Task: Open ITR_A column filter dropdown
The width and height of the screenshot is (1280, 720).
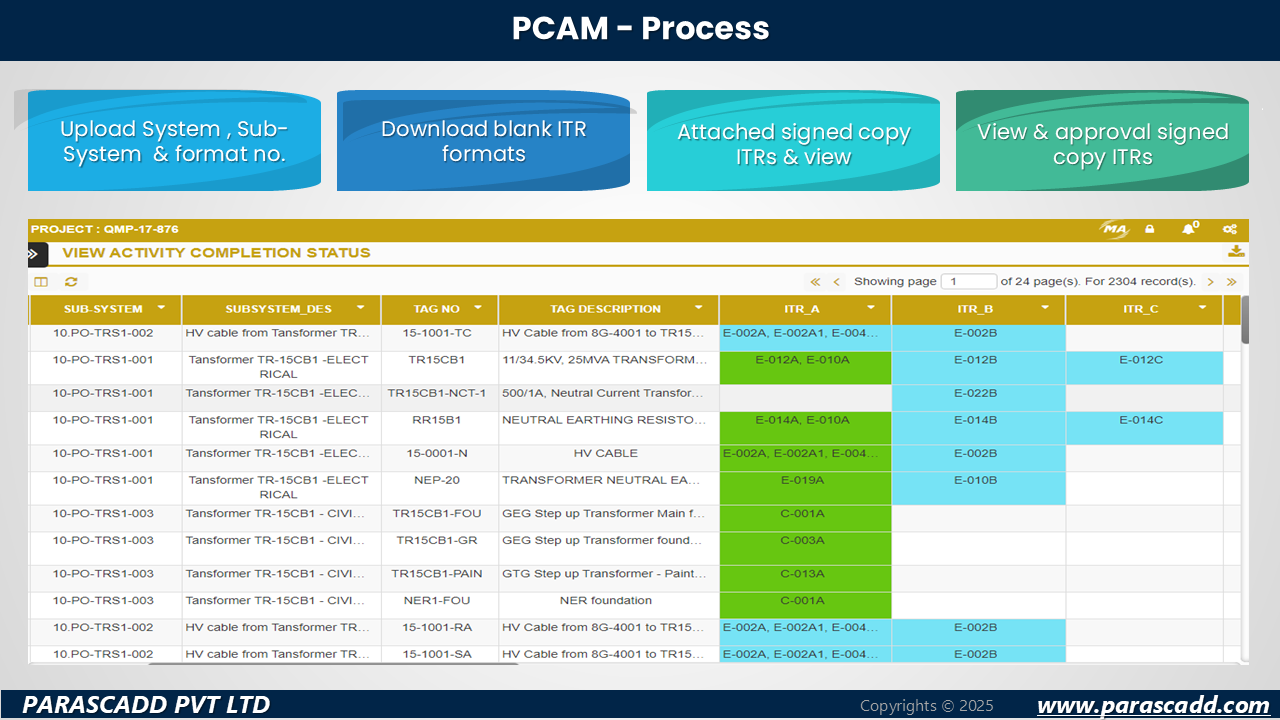Action: 871,308
